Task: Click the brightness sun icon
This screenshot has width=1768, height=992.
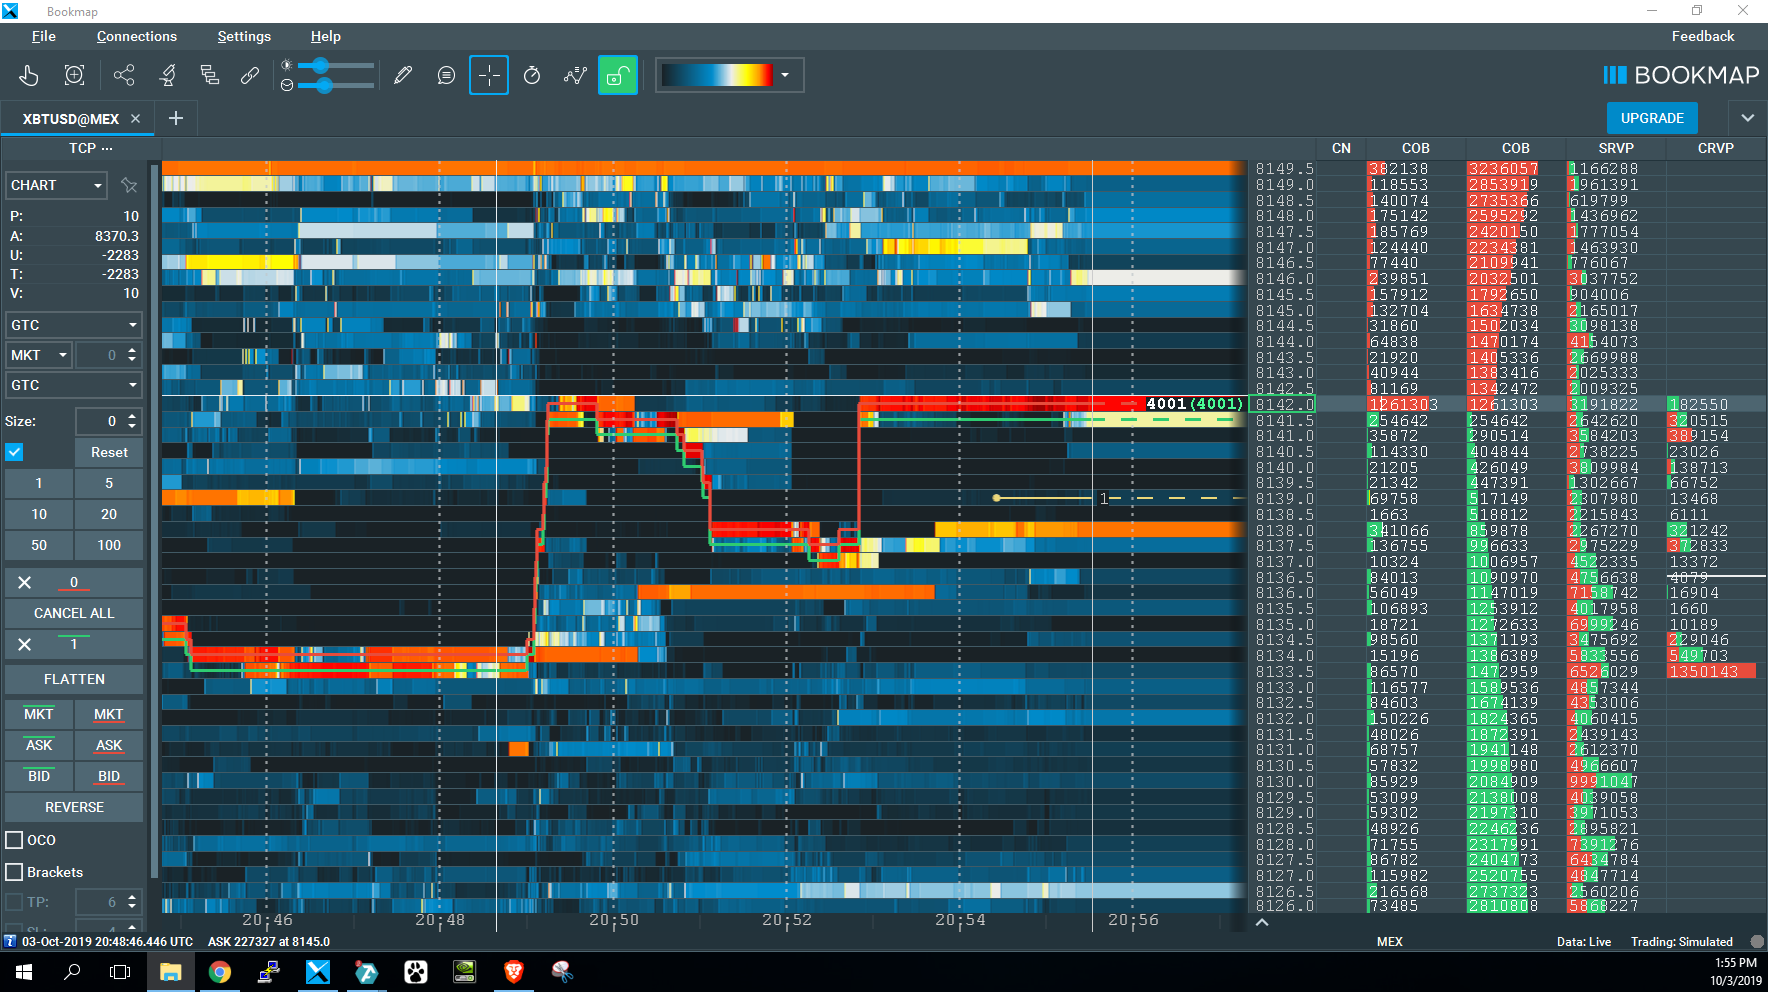Action: pyautogui.click(x=287, y=65)
